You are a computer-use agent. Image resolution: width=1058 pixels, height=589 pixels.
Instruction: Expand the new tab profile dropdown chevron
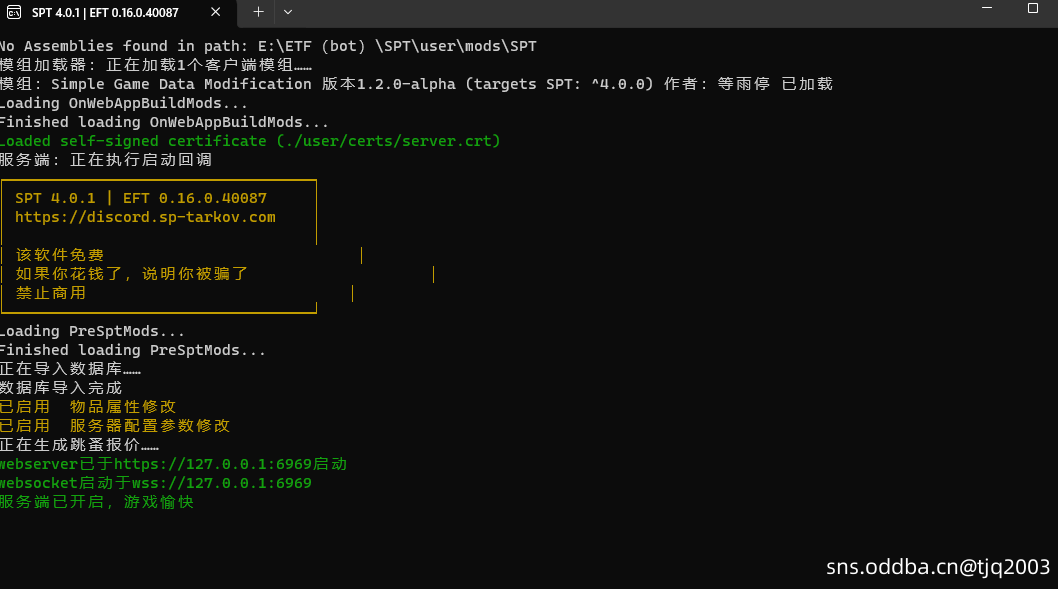point(288,12)
